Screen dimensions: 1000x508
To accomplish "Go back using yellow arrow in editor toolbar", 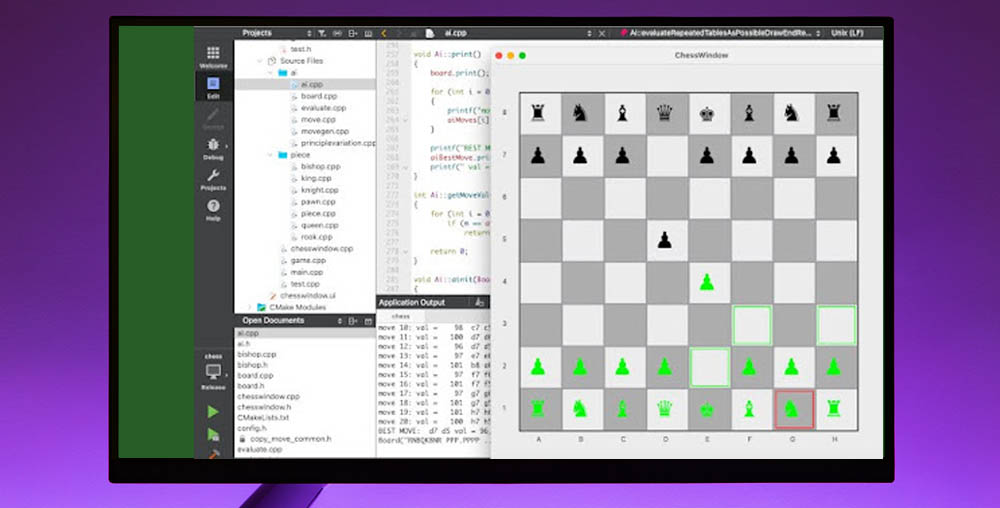I will coord(384,33).
